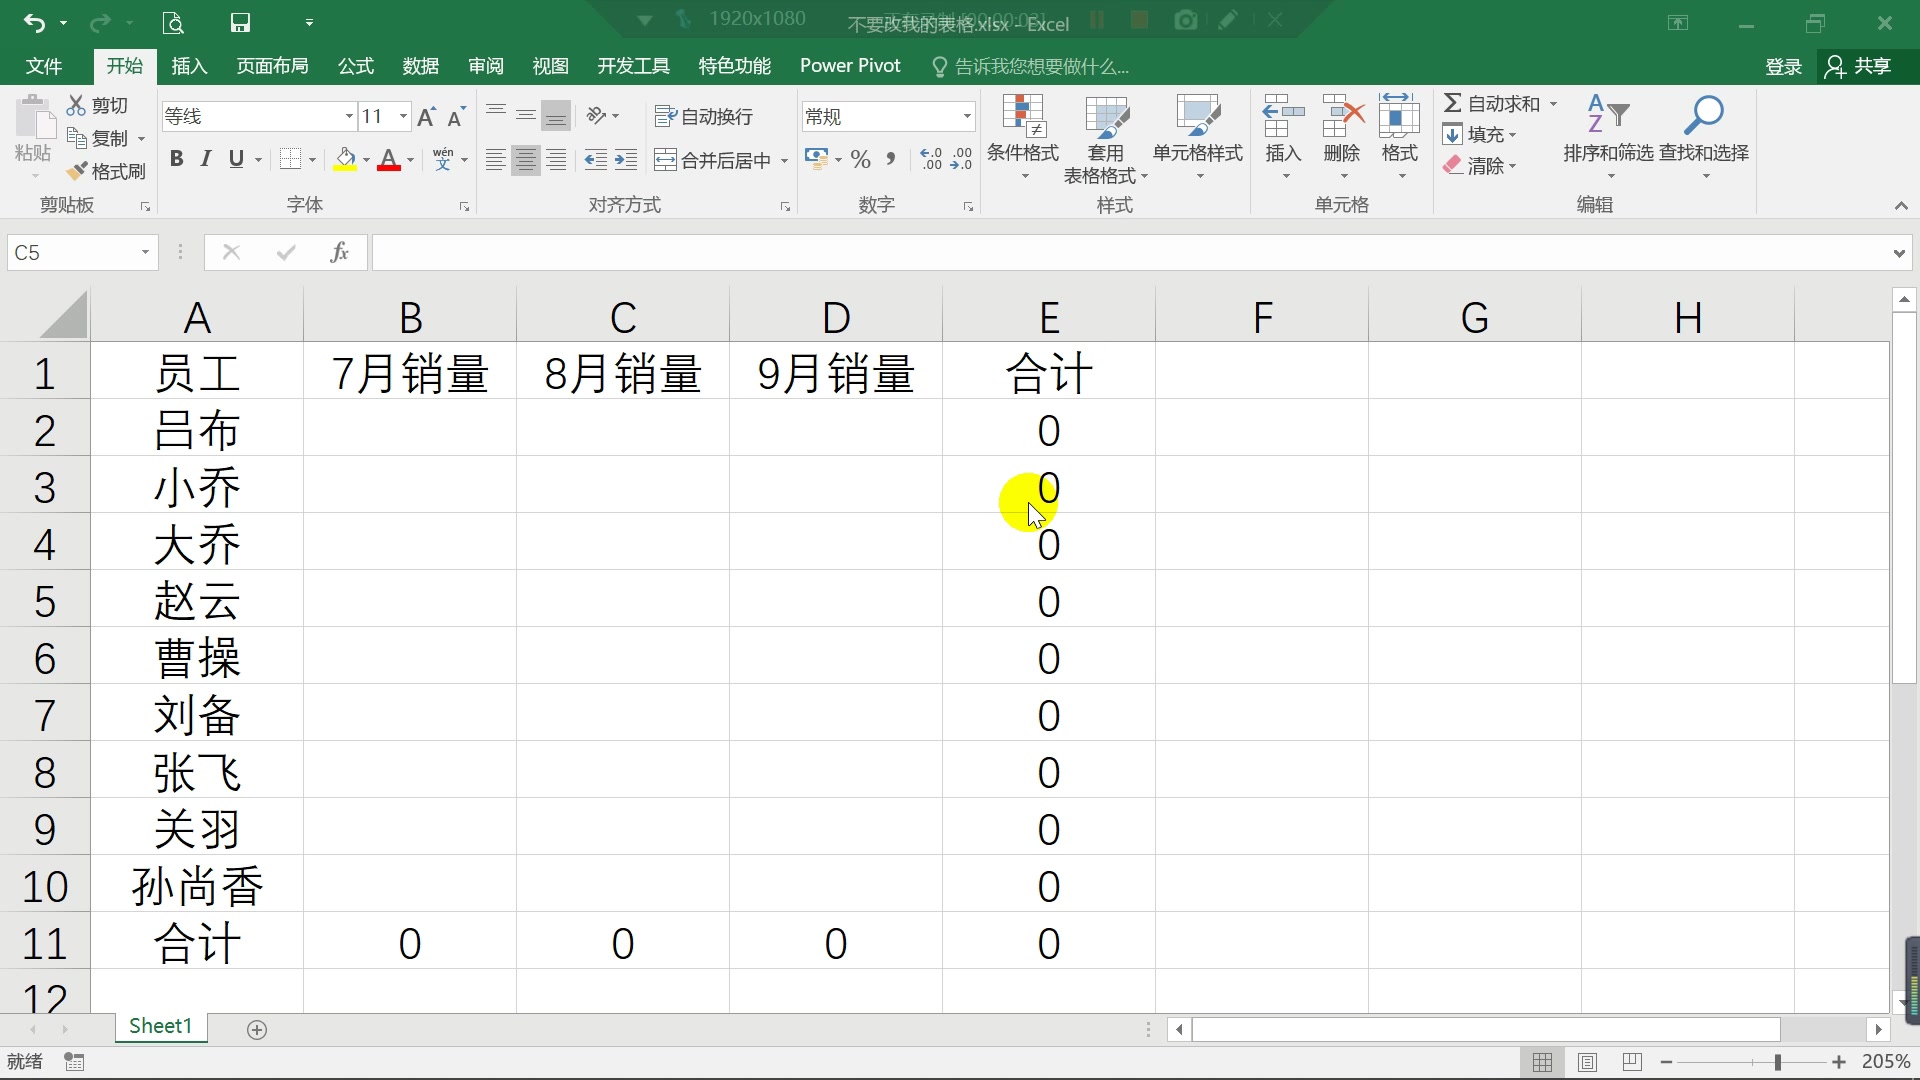Toggle bold formatting

point(176,159)
